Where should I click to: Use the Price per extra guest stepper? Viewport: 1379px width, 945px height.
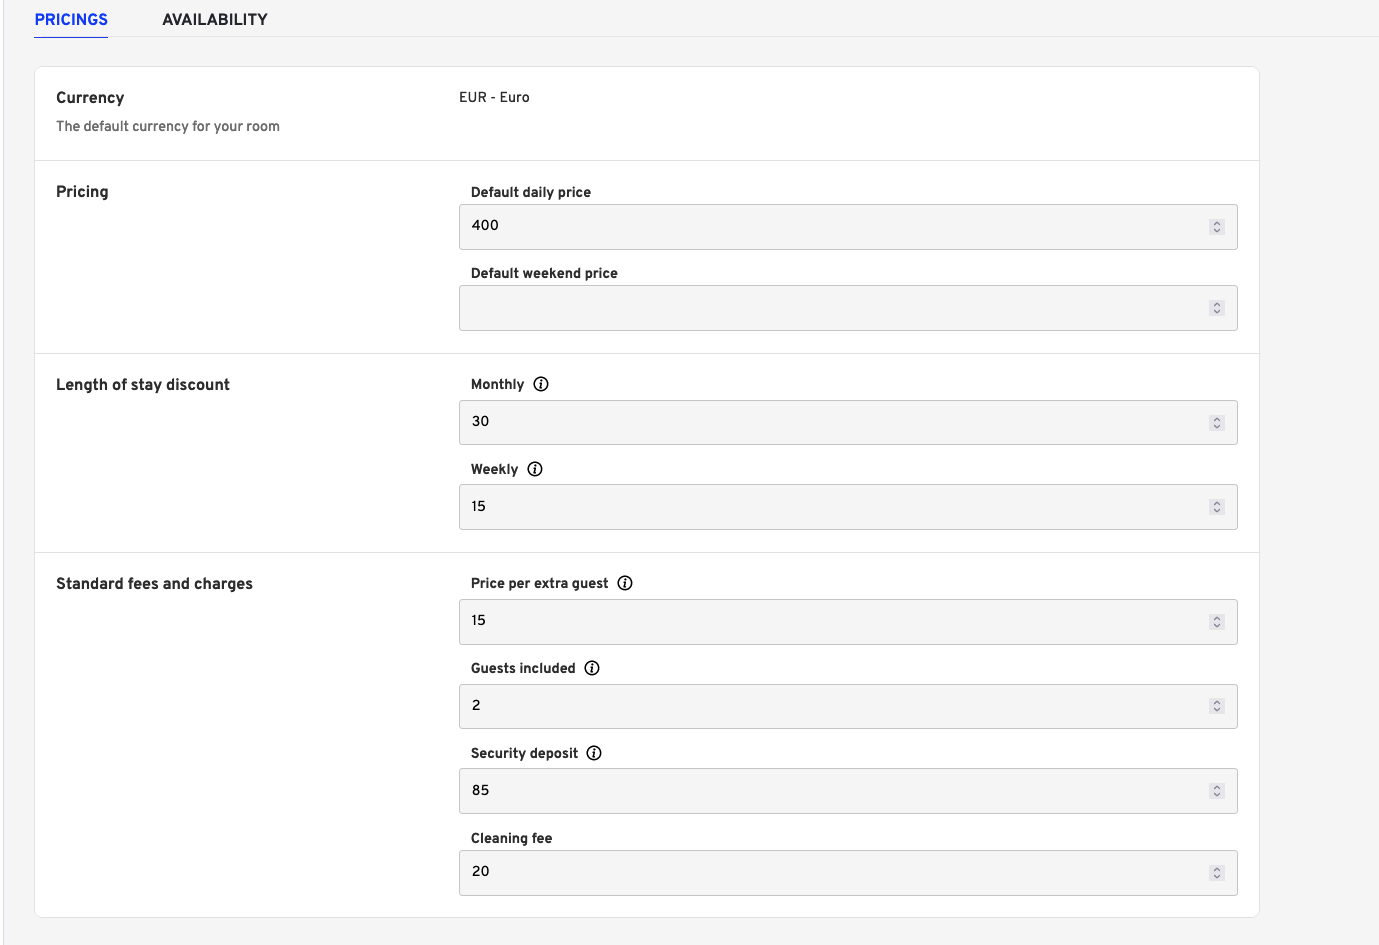pos(1217,622)
